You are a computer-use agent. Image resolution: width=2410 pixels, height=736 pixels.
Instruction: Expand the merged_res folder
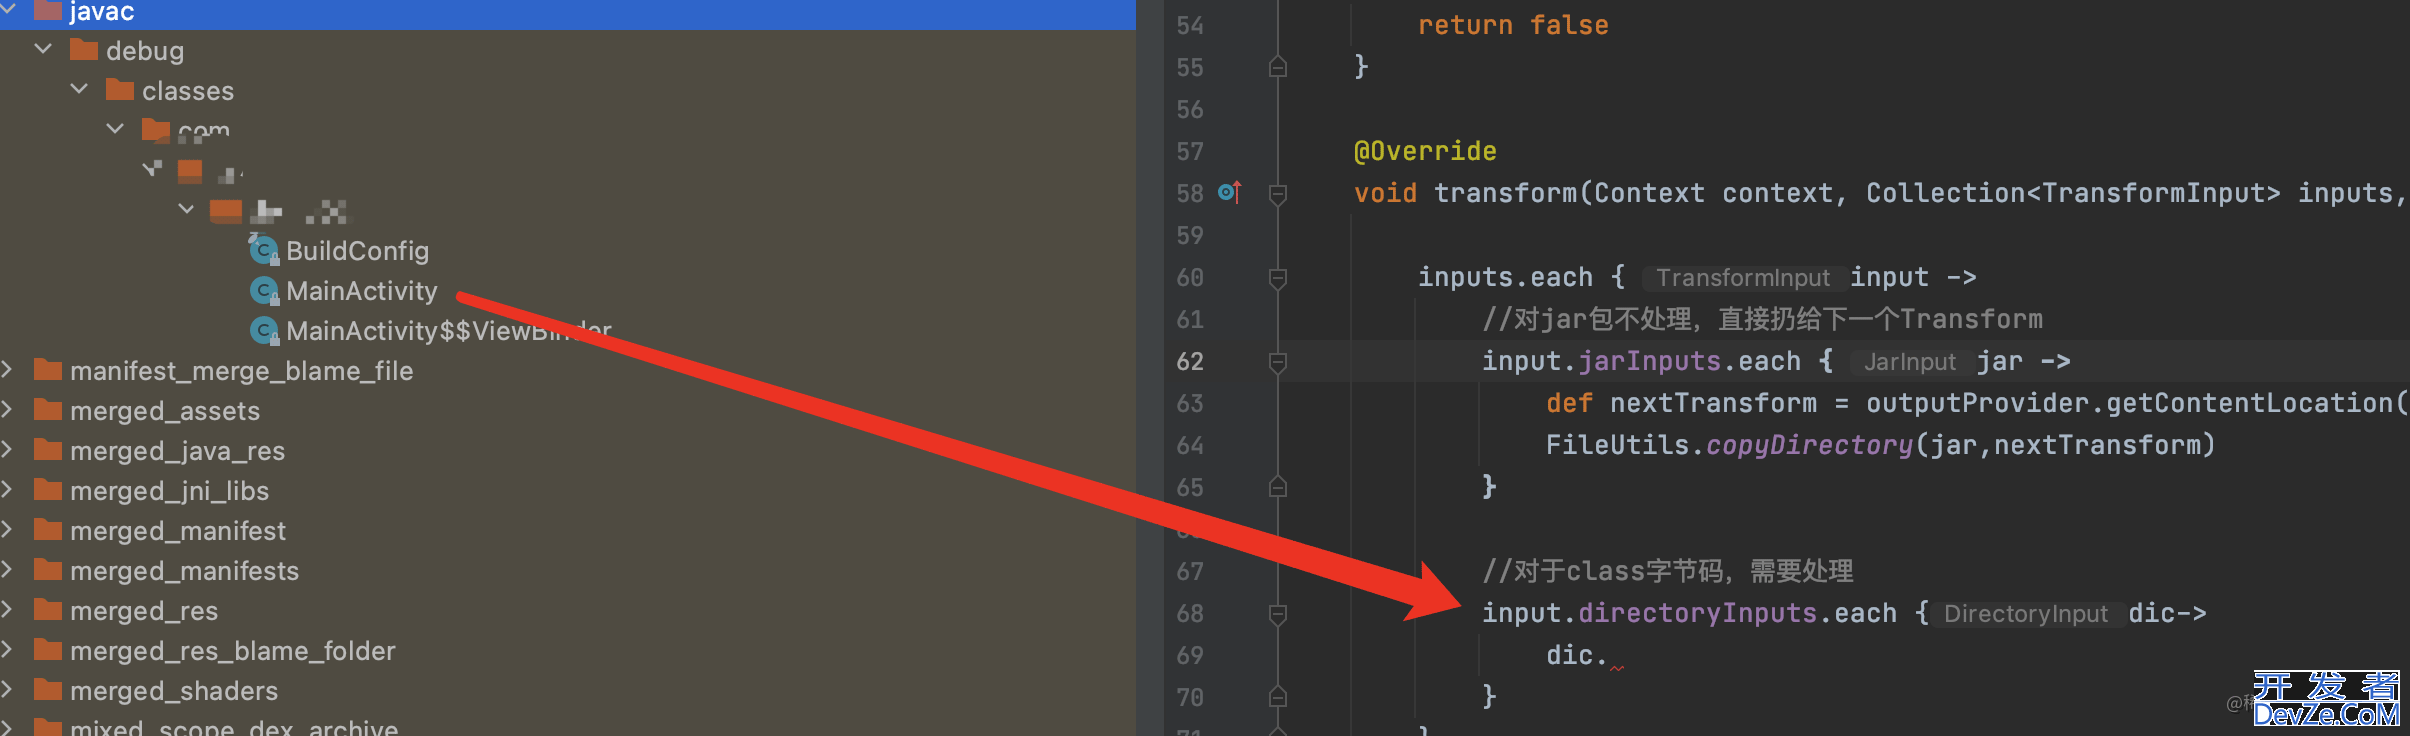click(x=7, y=609)
